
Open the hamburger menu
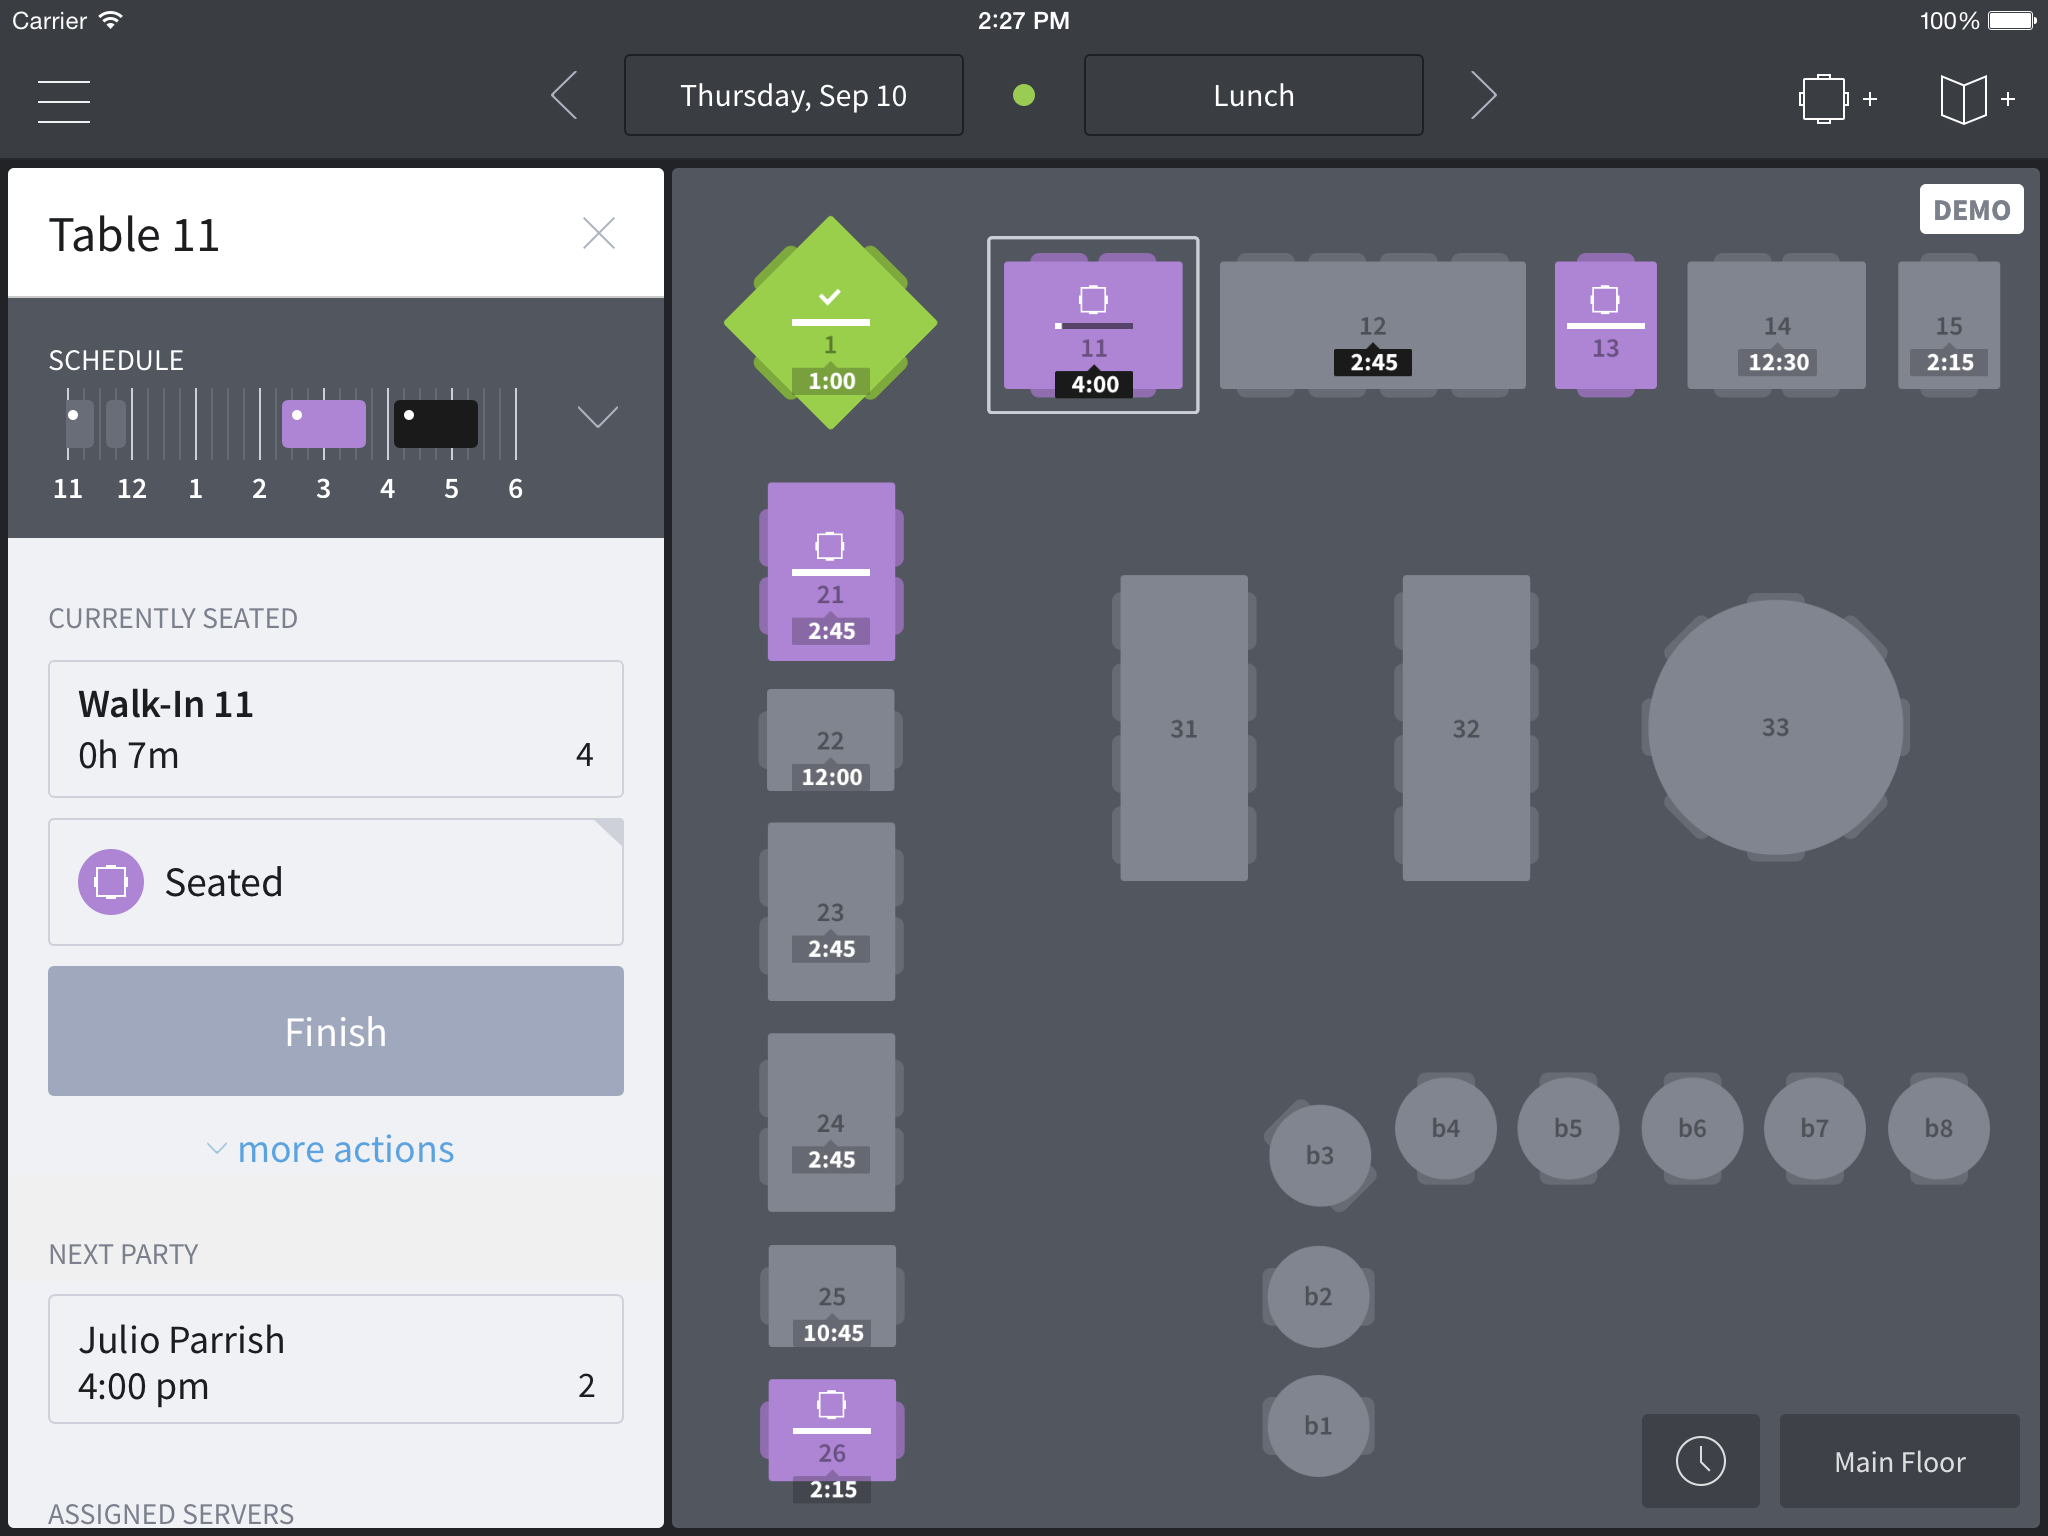coord(64,100)
